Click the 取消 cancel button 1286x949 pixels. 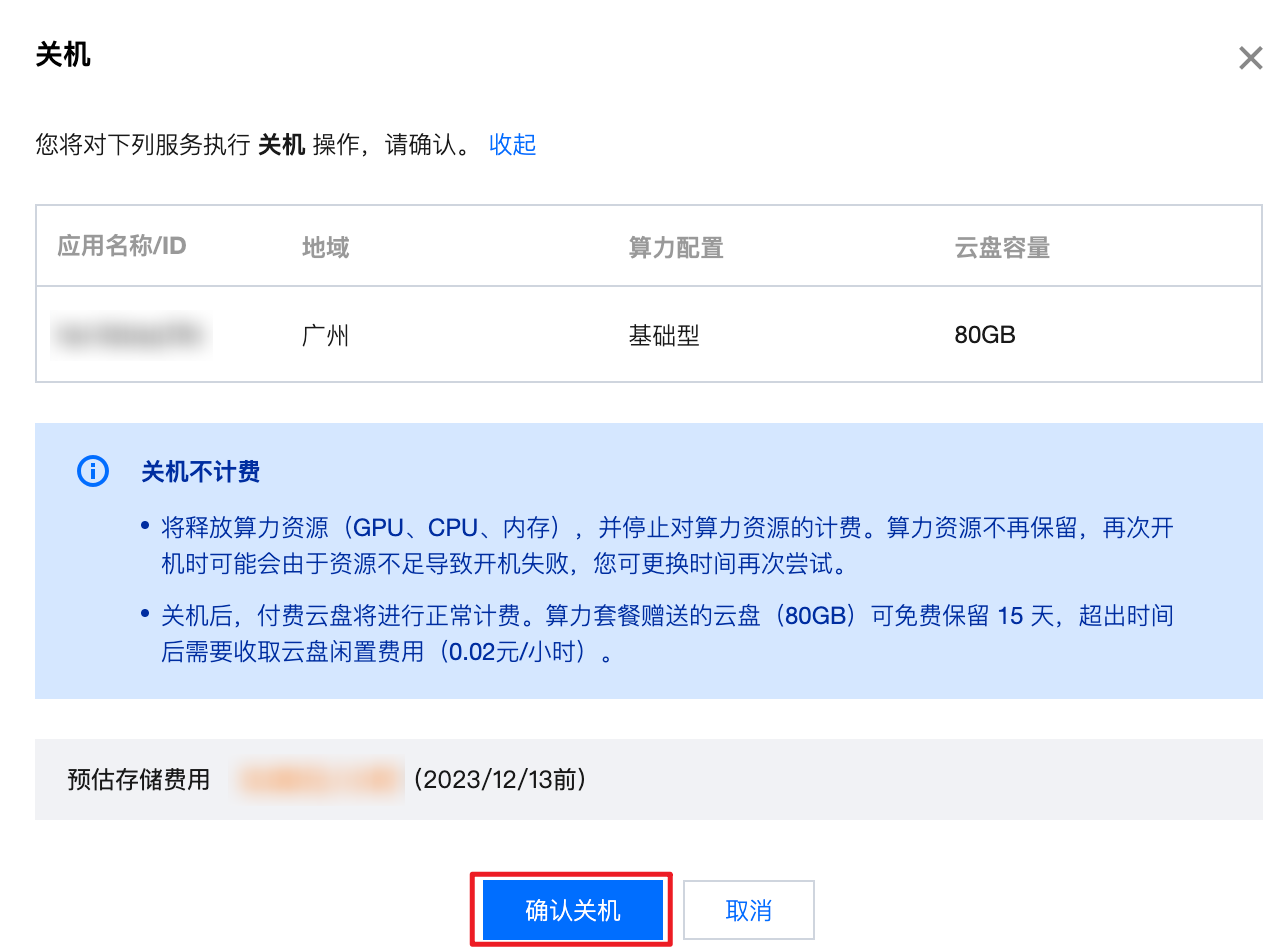749,910
